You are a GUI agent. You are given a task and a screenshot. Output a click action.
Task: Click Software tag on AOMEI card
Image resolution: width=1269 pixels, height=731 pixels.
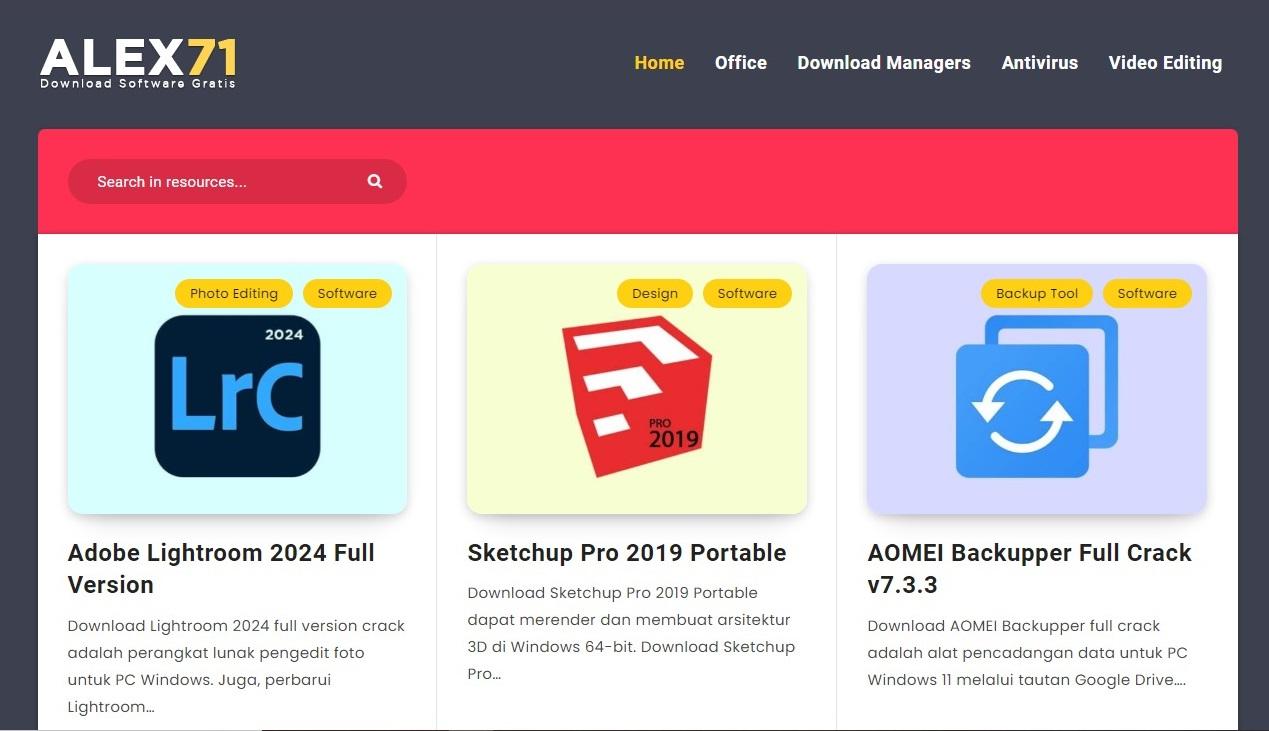point(1147,293)
